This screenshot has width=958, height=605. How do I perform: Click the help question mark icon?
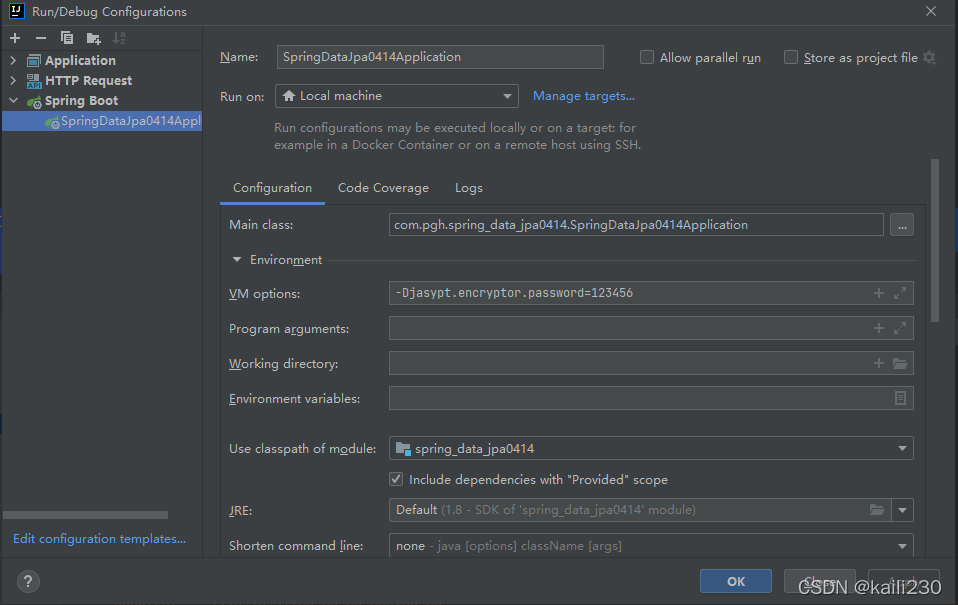[x=26, y=581]
